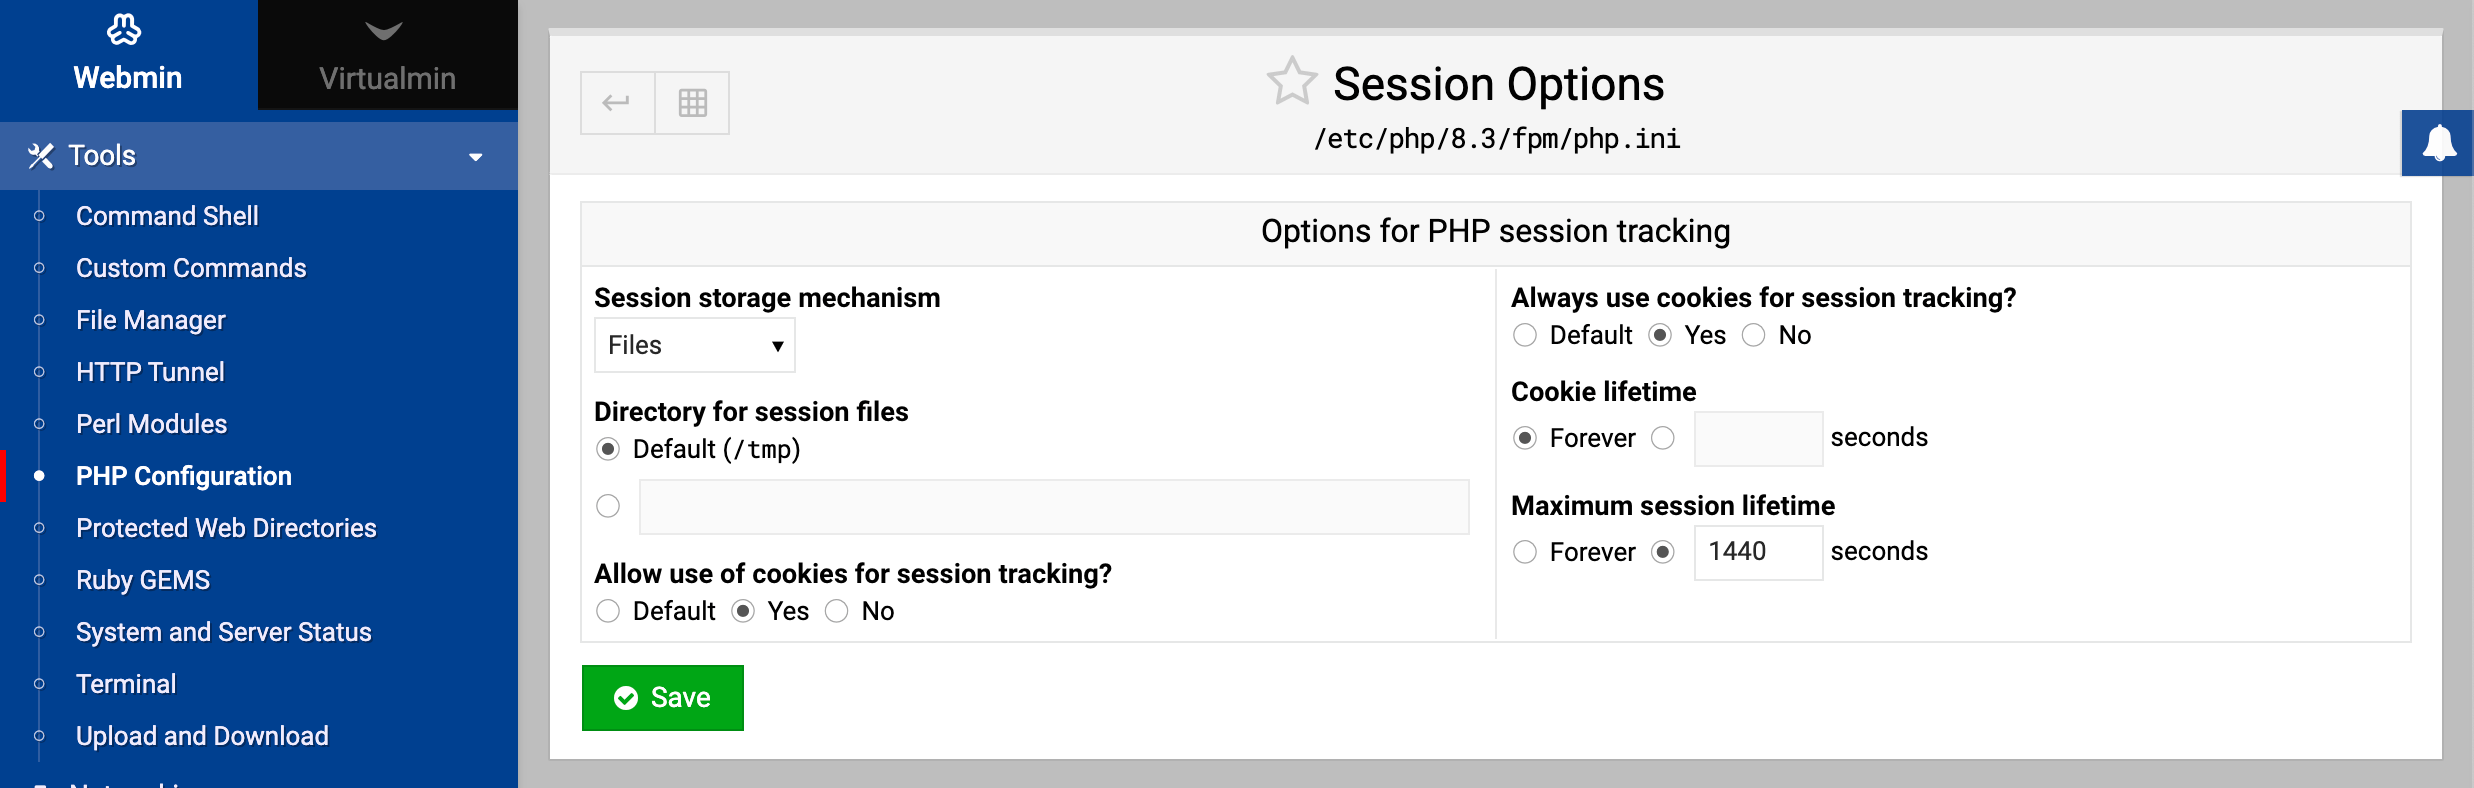
Task: Select Default for allow cookies tracking
Action: [x=608, y=611]
